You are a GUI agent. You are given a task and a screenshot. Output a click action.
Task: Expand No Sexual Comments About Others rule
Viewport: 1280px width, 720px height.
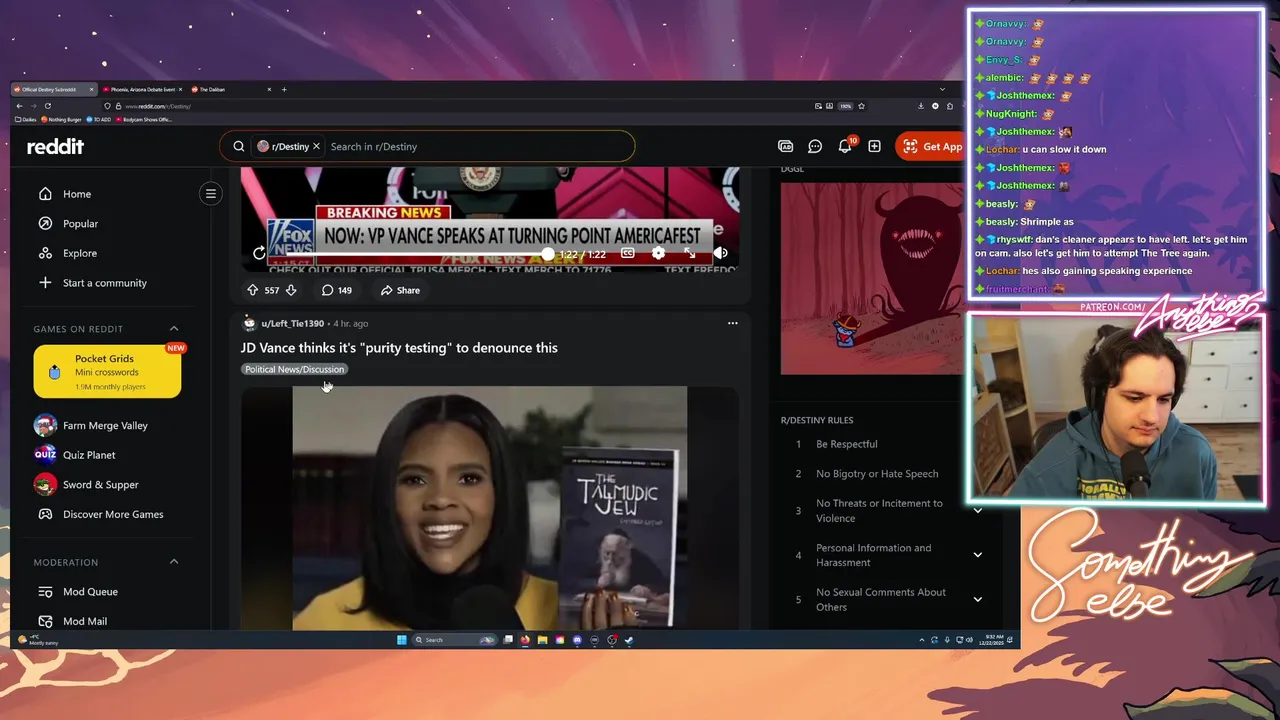(x=978, y=599)
